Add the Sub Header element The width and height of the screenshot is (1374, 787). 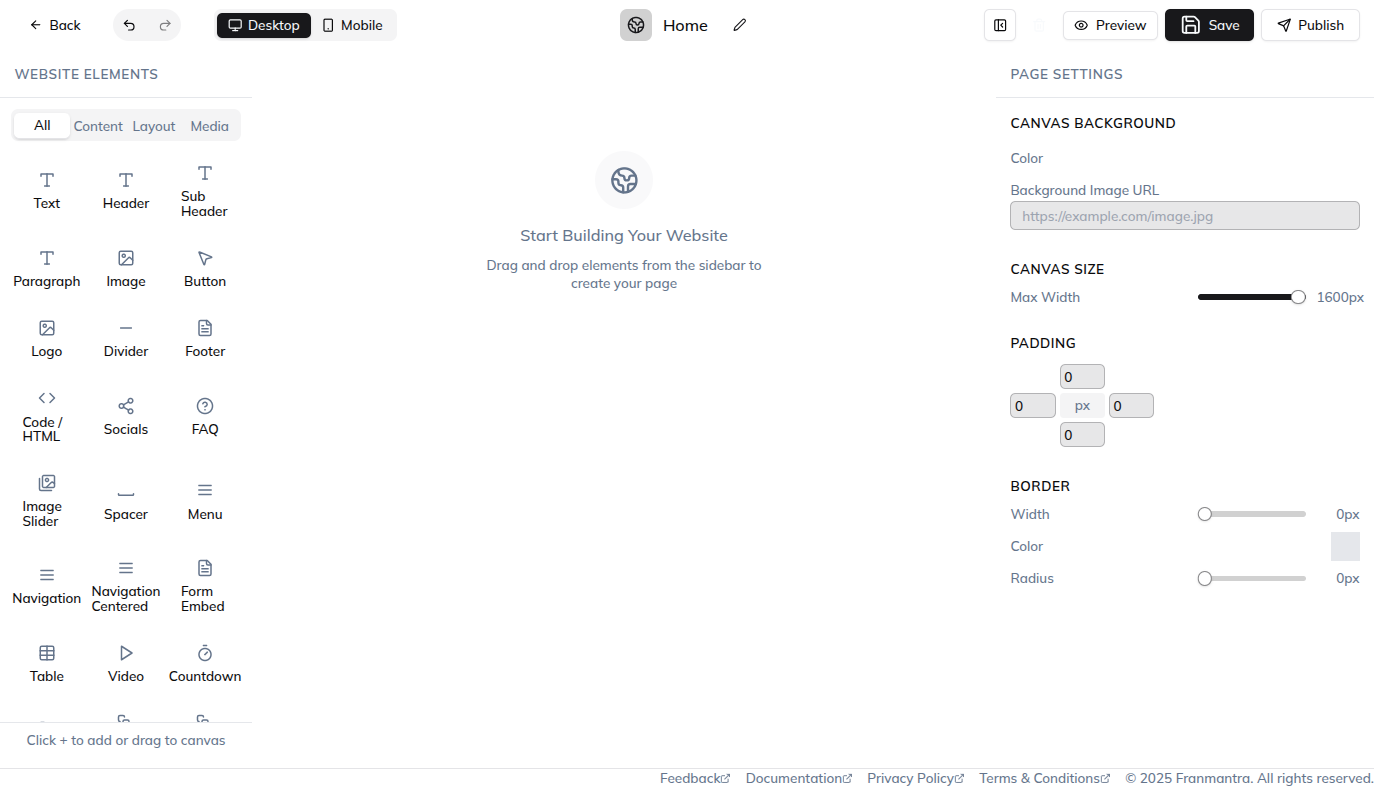click(205, 191)
